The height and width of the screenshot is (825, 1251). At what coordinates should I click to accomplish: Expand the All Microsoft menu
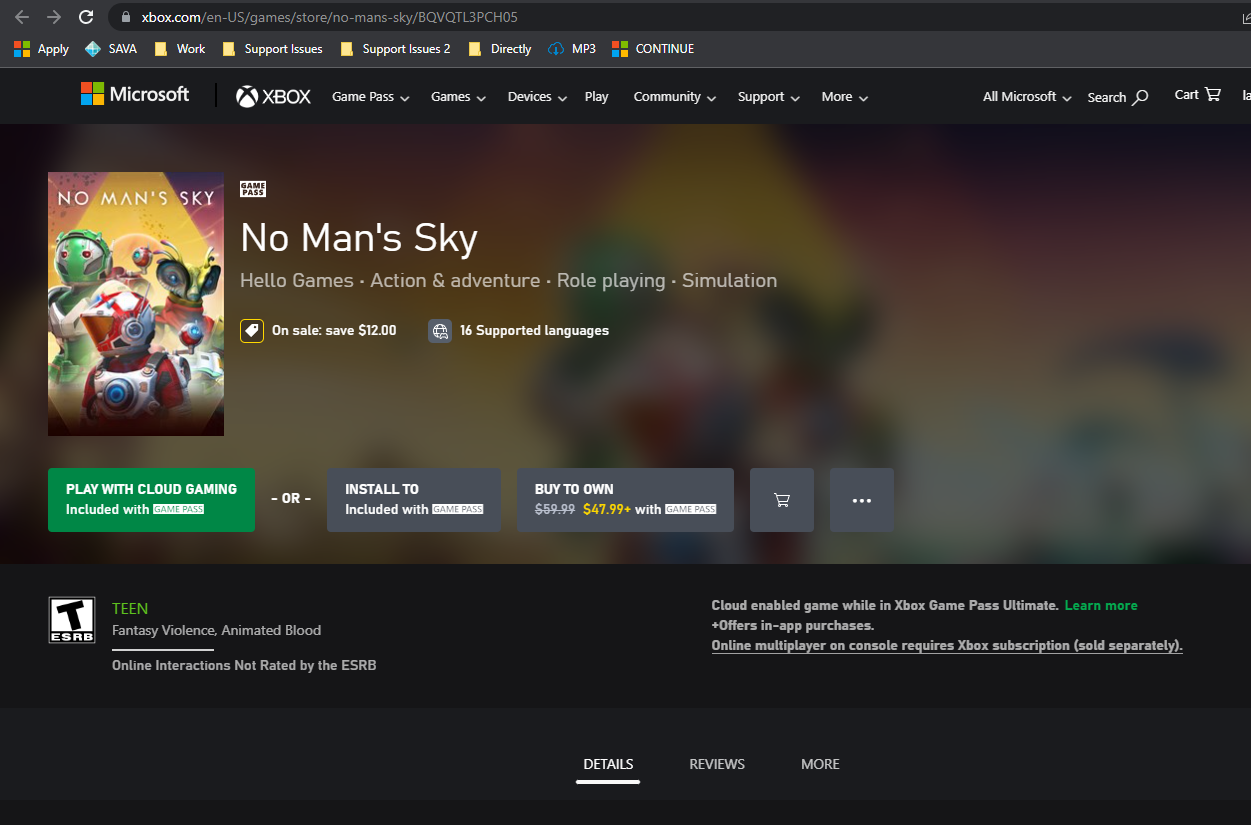1027,97
